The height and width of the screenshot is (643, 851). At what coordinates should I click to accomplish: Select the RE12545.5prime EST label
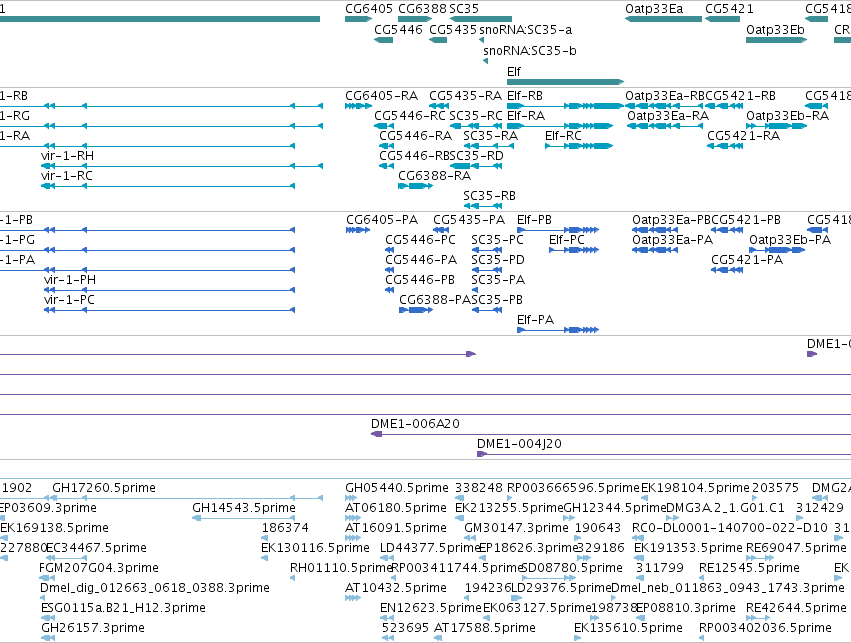(749, 568)
